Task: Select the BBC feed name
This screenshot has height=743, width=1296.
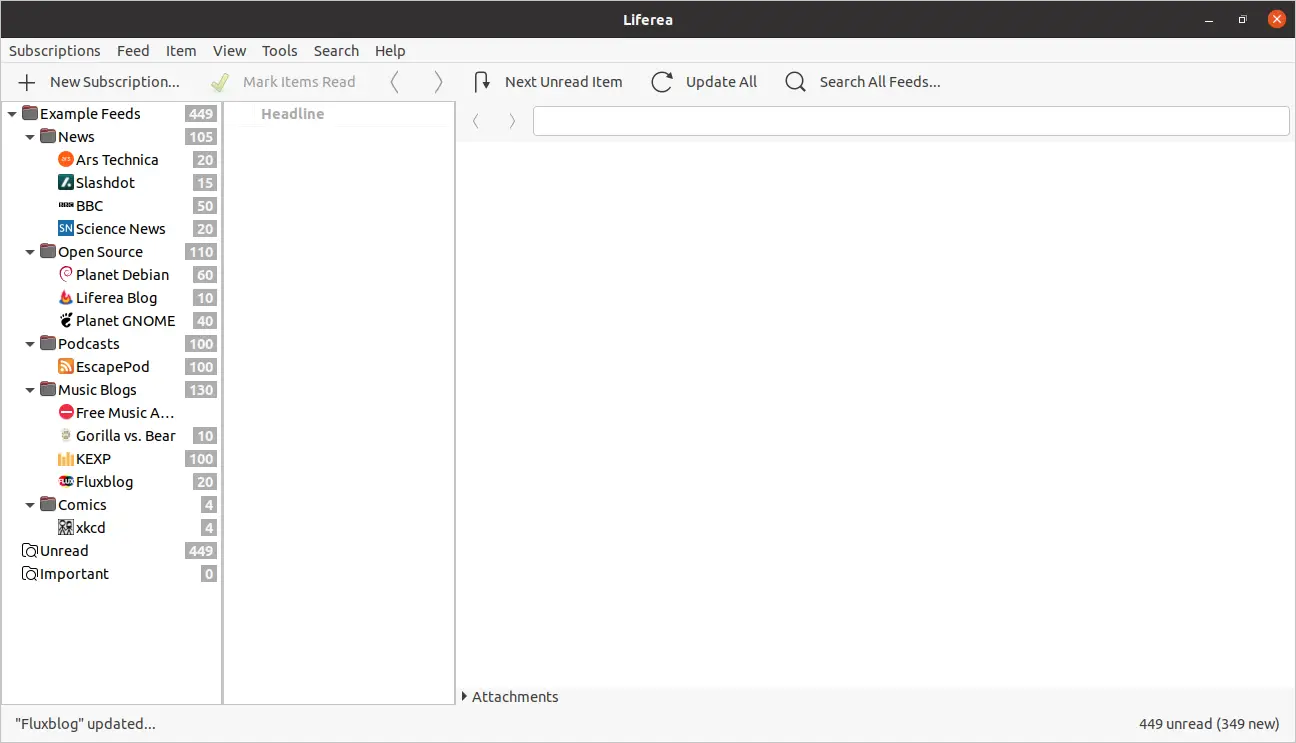Action: pos(89,206)
